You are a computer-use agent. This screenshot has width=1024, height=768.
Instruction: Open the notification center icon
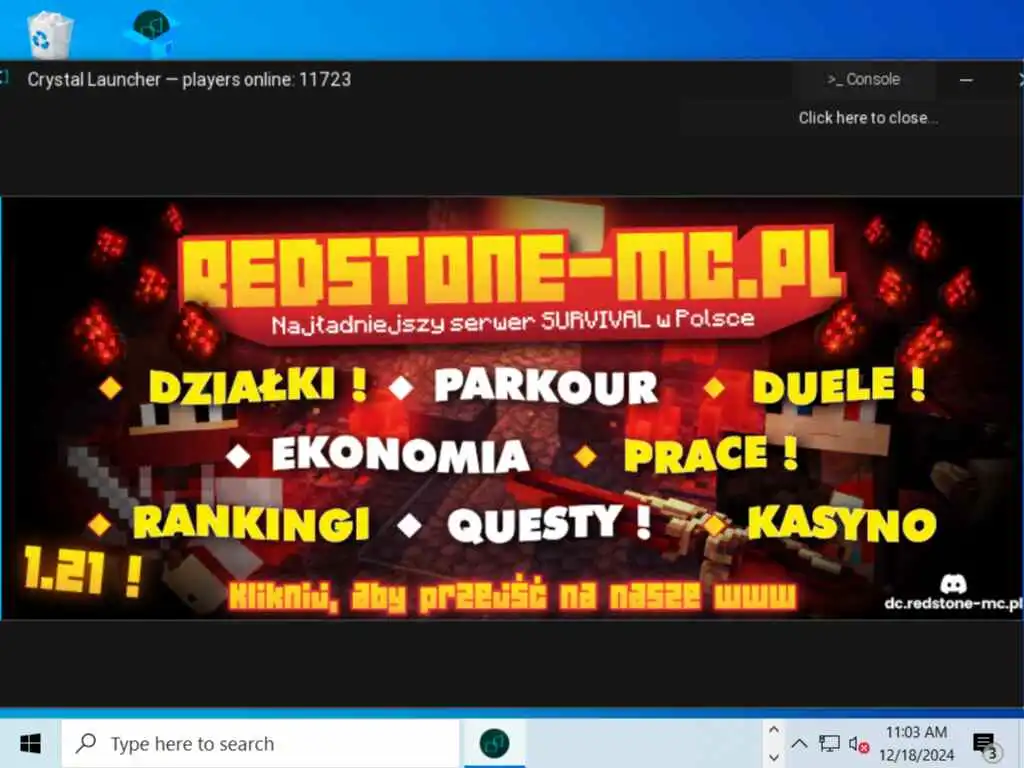(x=985, y=744)
